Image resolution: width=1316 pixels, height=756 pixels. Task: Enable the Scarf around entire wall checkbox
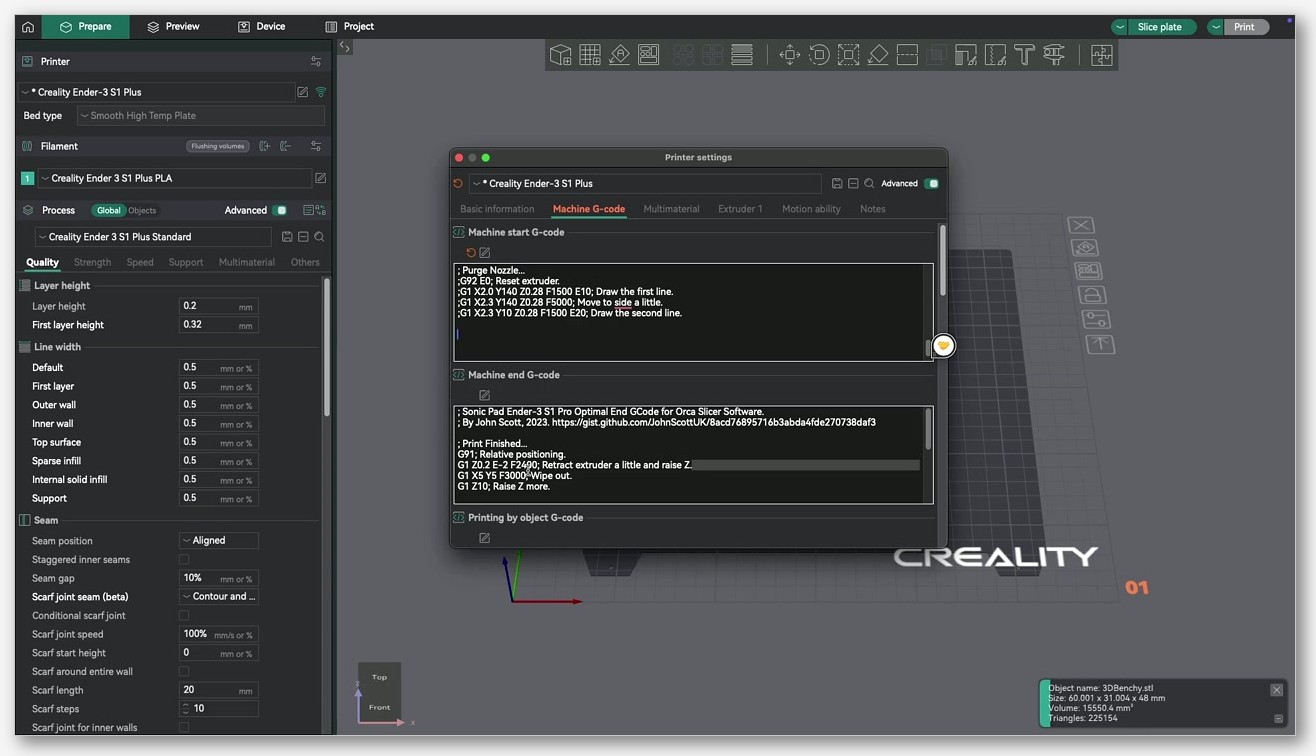click(184, 672)
